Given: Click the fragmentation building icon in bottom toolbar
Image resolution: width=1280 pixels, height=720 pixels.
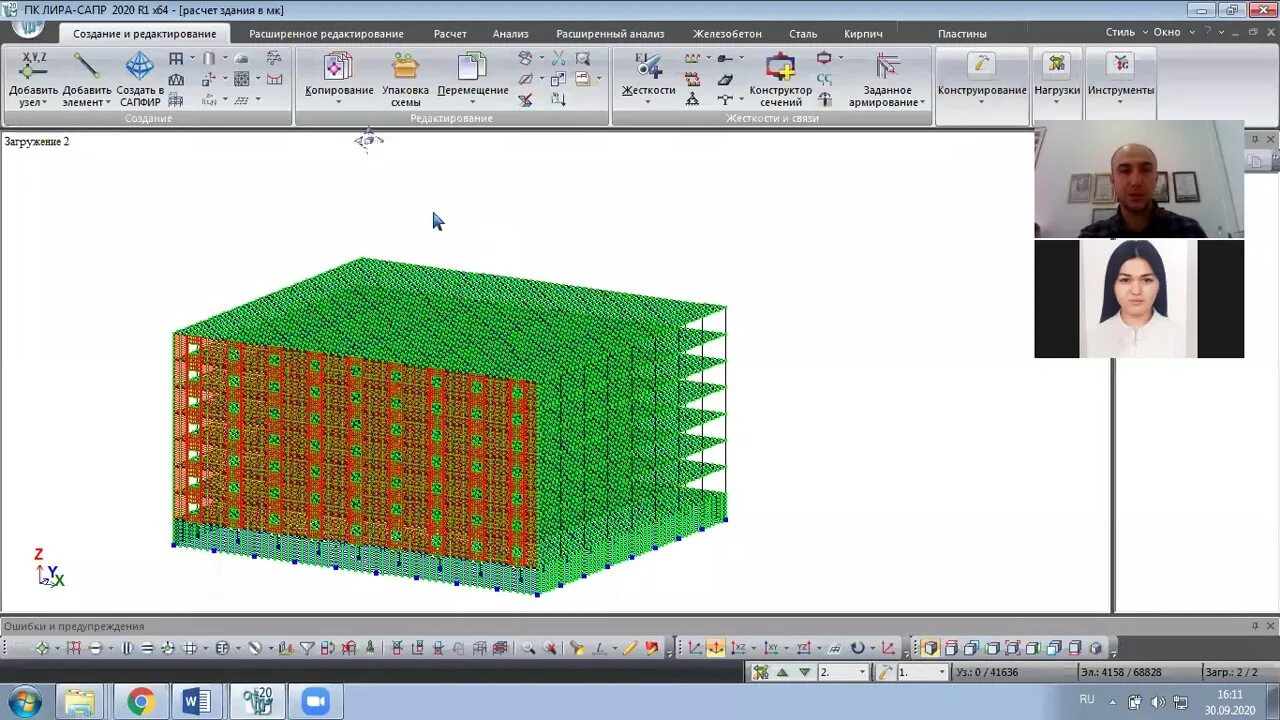Looking at the screenshot, I should pos(500,648).
